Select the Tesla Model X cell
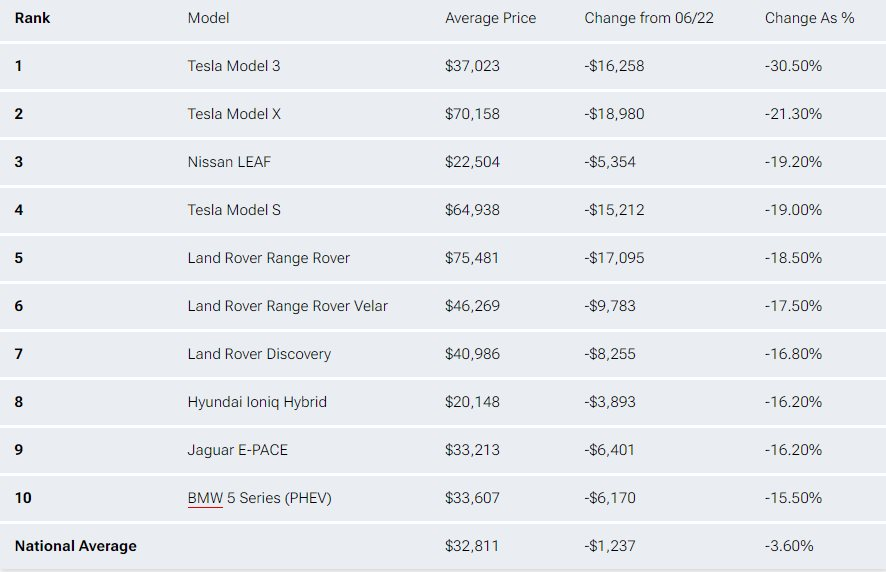Viewport: 886px width, 572px height. [x=234, y=114]
